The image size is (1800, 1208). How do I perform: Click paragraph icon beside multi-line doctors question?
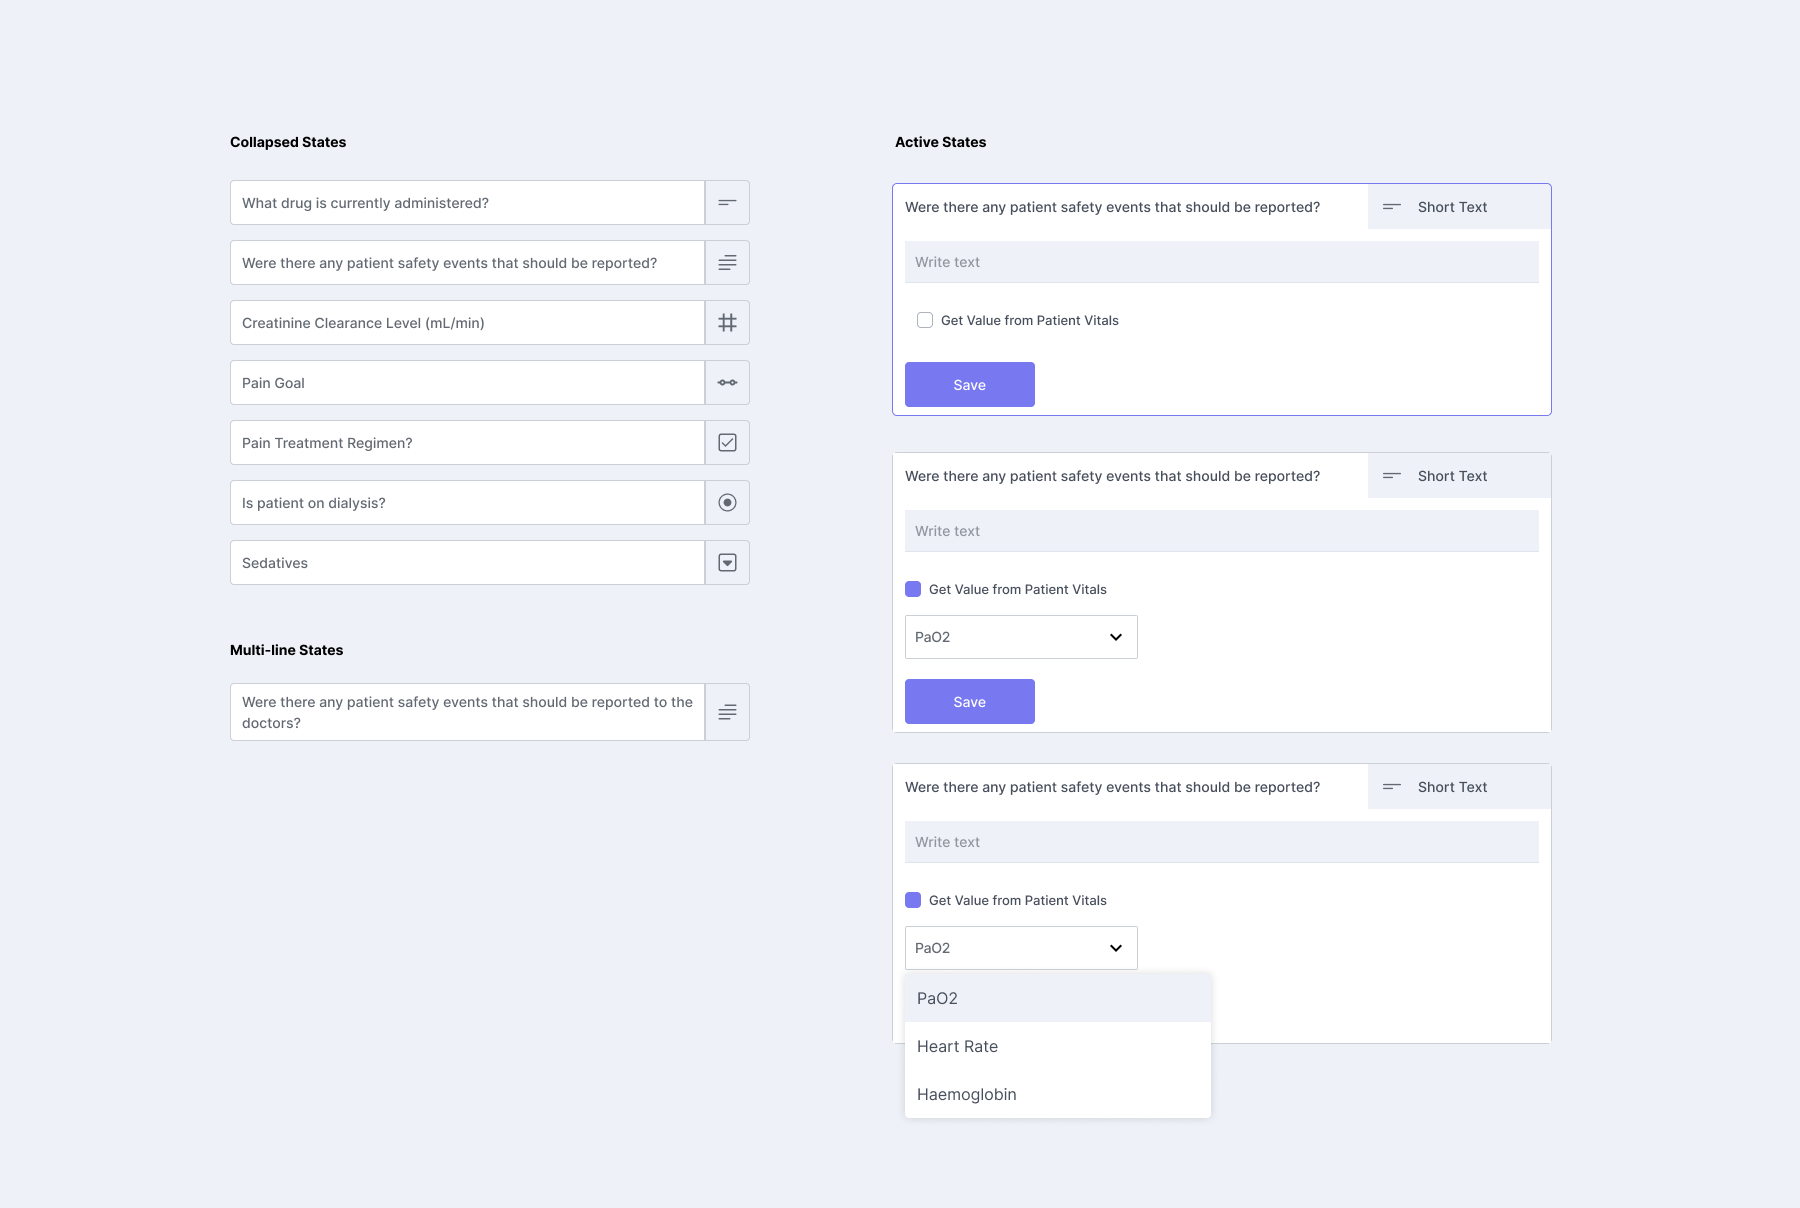[x=727, y=712]
